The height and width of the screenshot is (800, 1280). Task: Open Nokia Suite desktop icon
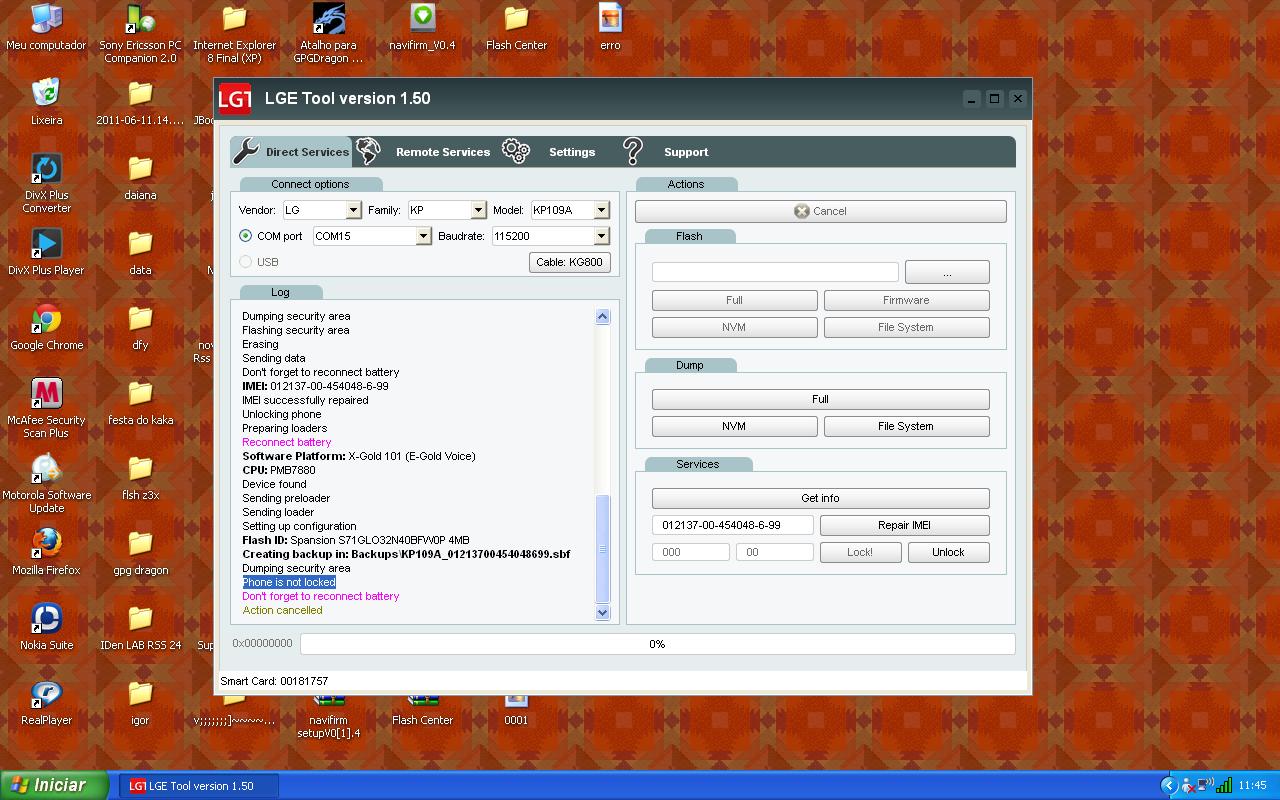click(46, 627)
